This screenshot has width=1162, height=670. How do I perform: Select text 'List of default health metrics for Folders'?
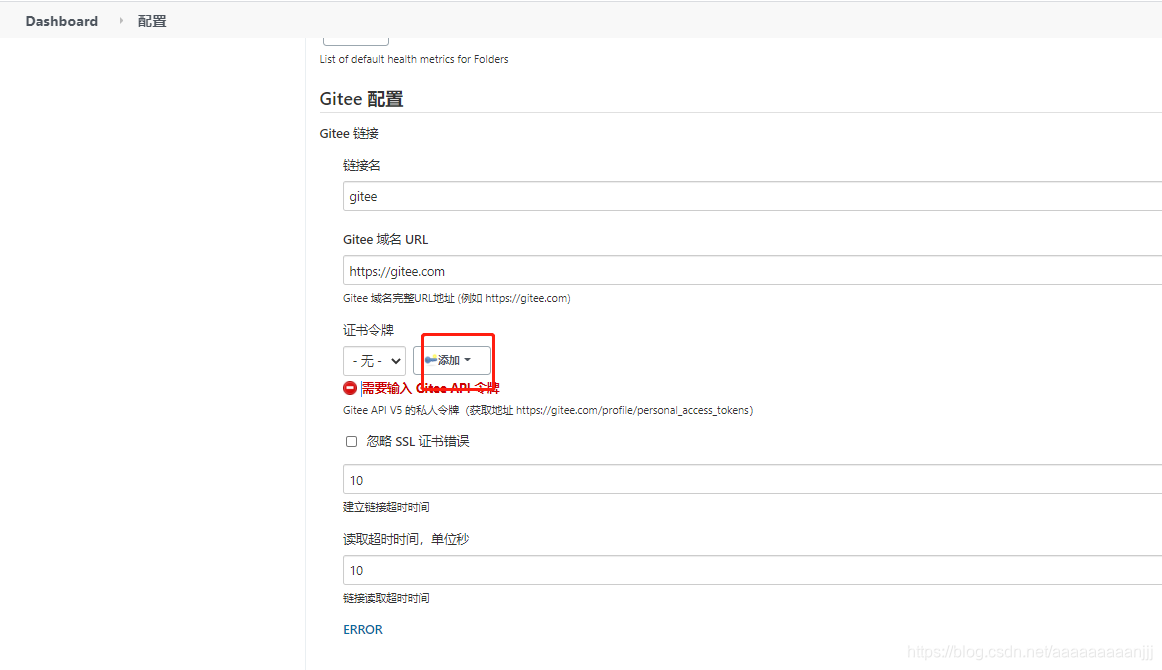click(414, 59)
